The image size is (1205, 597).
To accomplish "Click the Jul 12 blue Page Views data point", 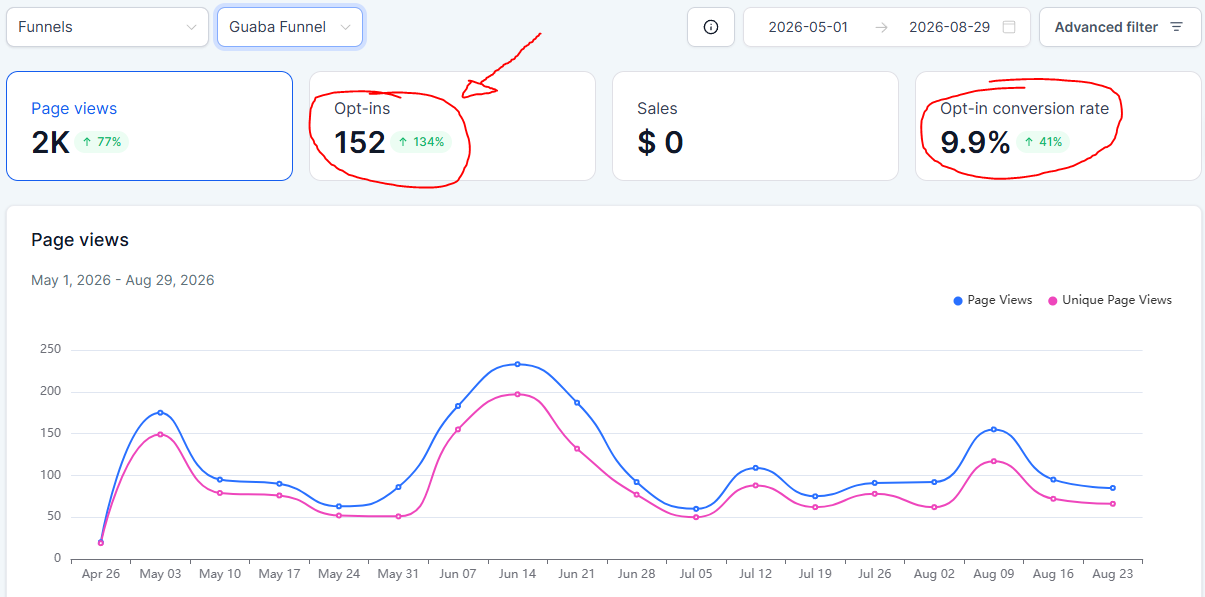I will tap(755, 467).
